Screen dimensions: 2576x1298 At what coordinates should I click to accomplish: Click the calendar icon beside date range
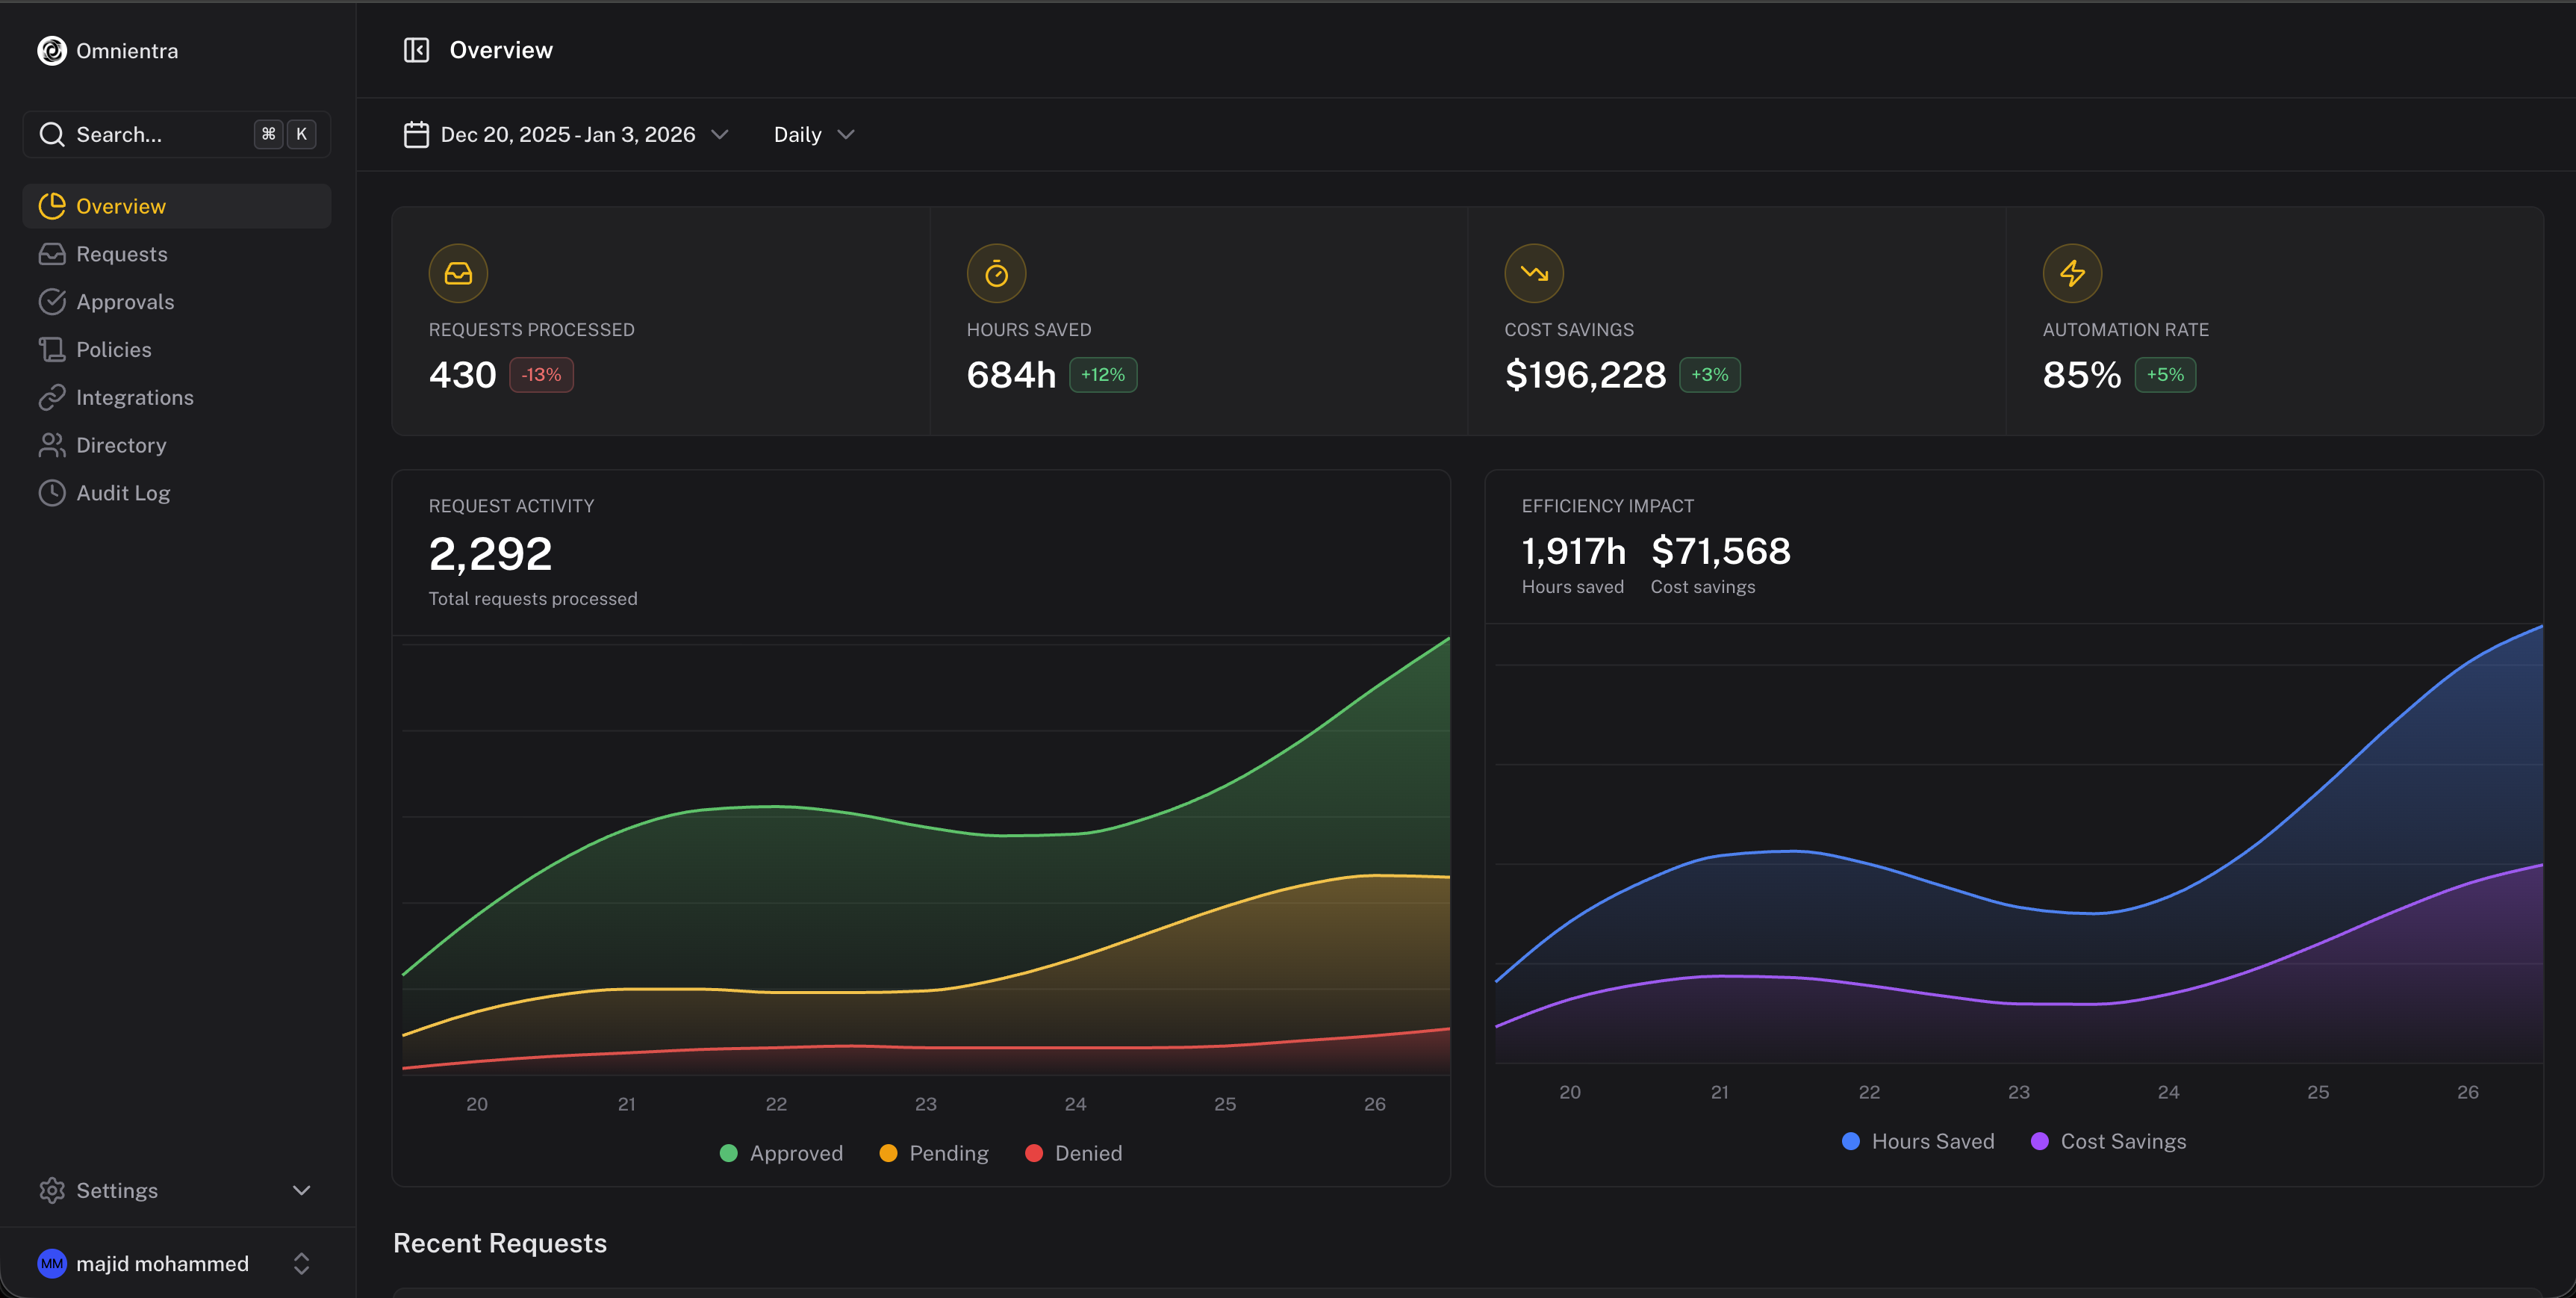[x=416, y=134]
